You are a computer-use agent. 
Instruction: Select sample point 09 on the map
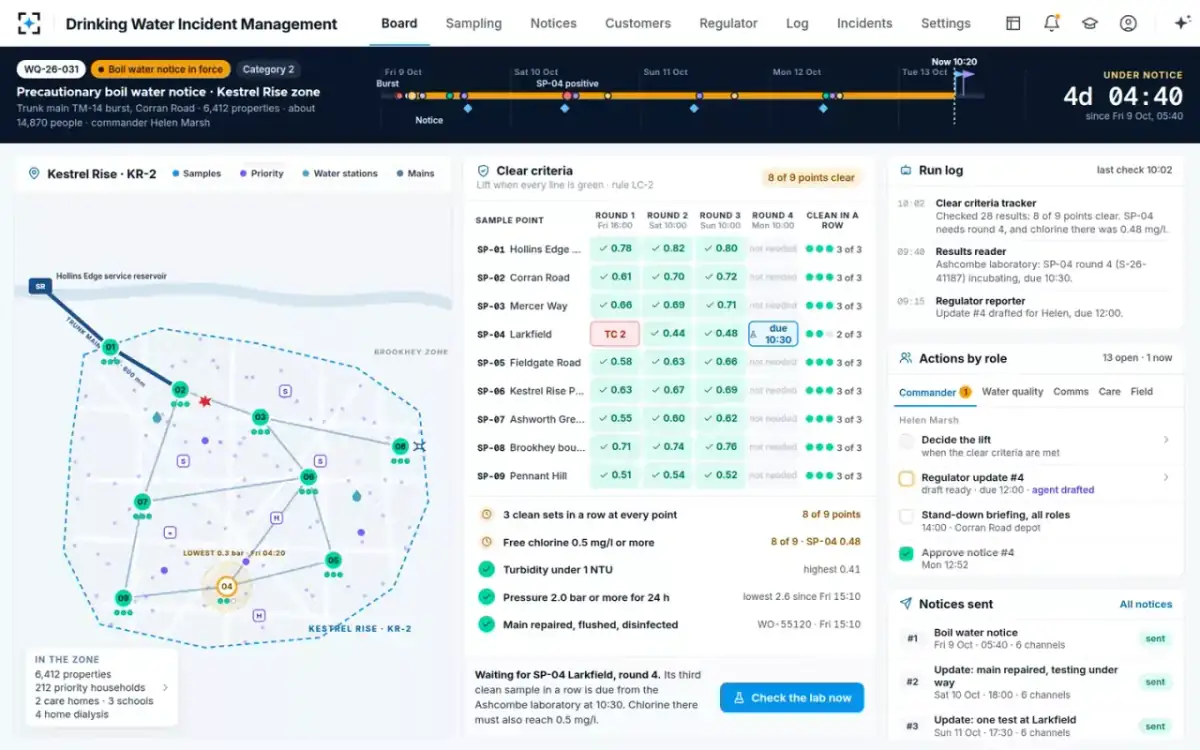coord(123,597)
